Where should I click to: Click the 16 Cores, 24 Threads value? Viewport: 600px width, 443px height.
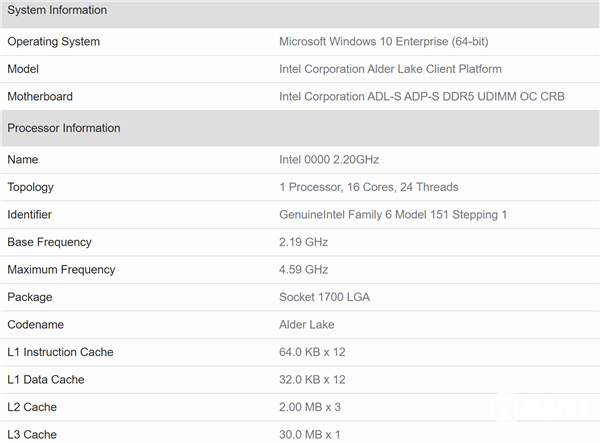pos(369,187)
